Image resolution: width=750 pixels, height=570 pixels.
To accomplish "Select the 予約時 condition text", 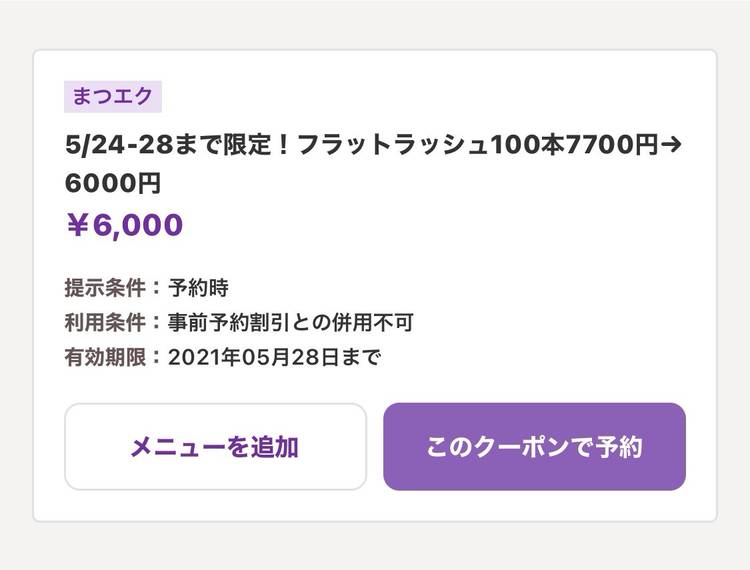I will [198, 289].
